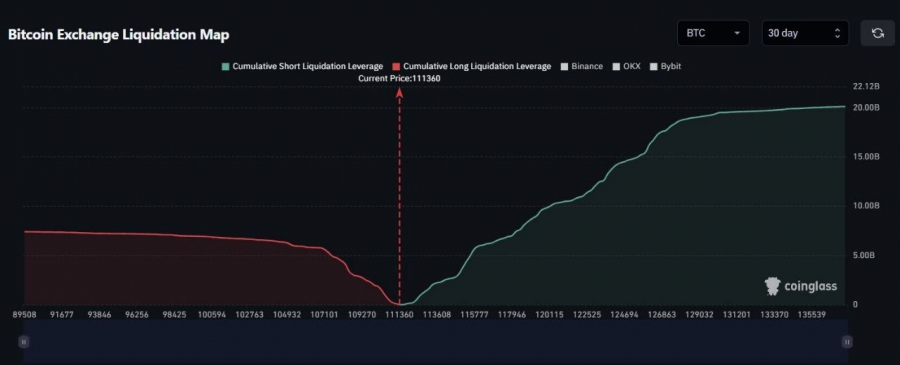Toggle Cumulative Short Liquidation Leverage legend
The image size is (900, 365).
click(302, 67)
